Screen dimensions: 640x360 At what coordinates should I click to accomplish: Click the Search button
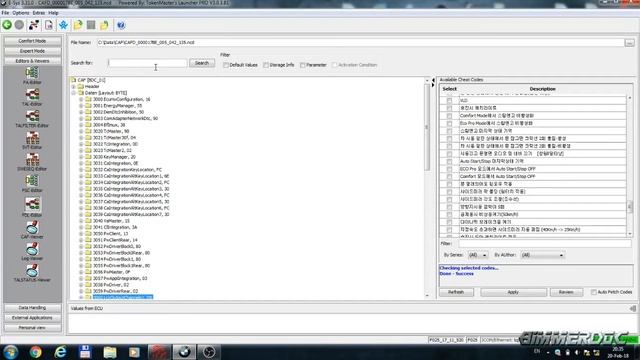coord(202,63)
